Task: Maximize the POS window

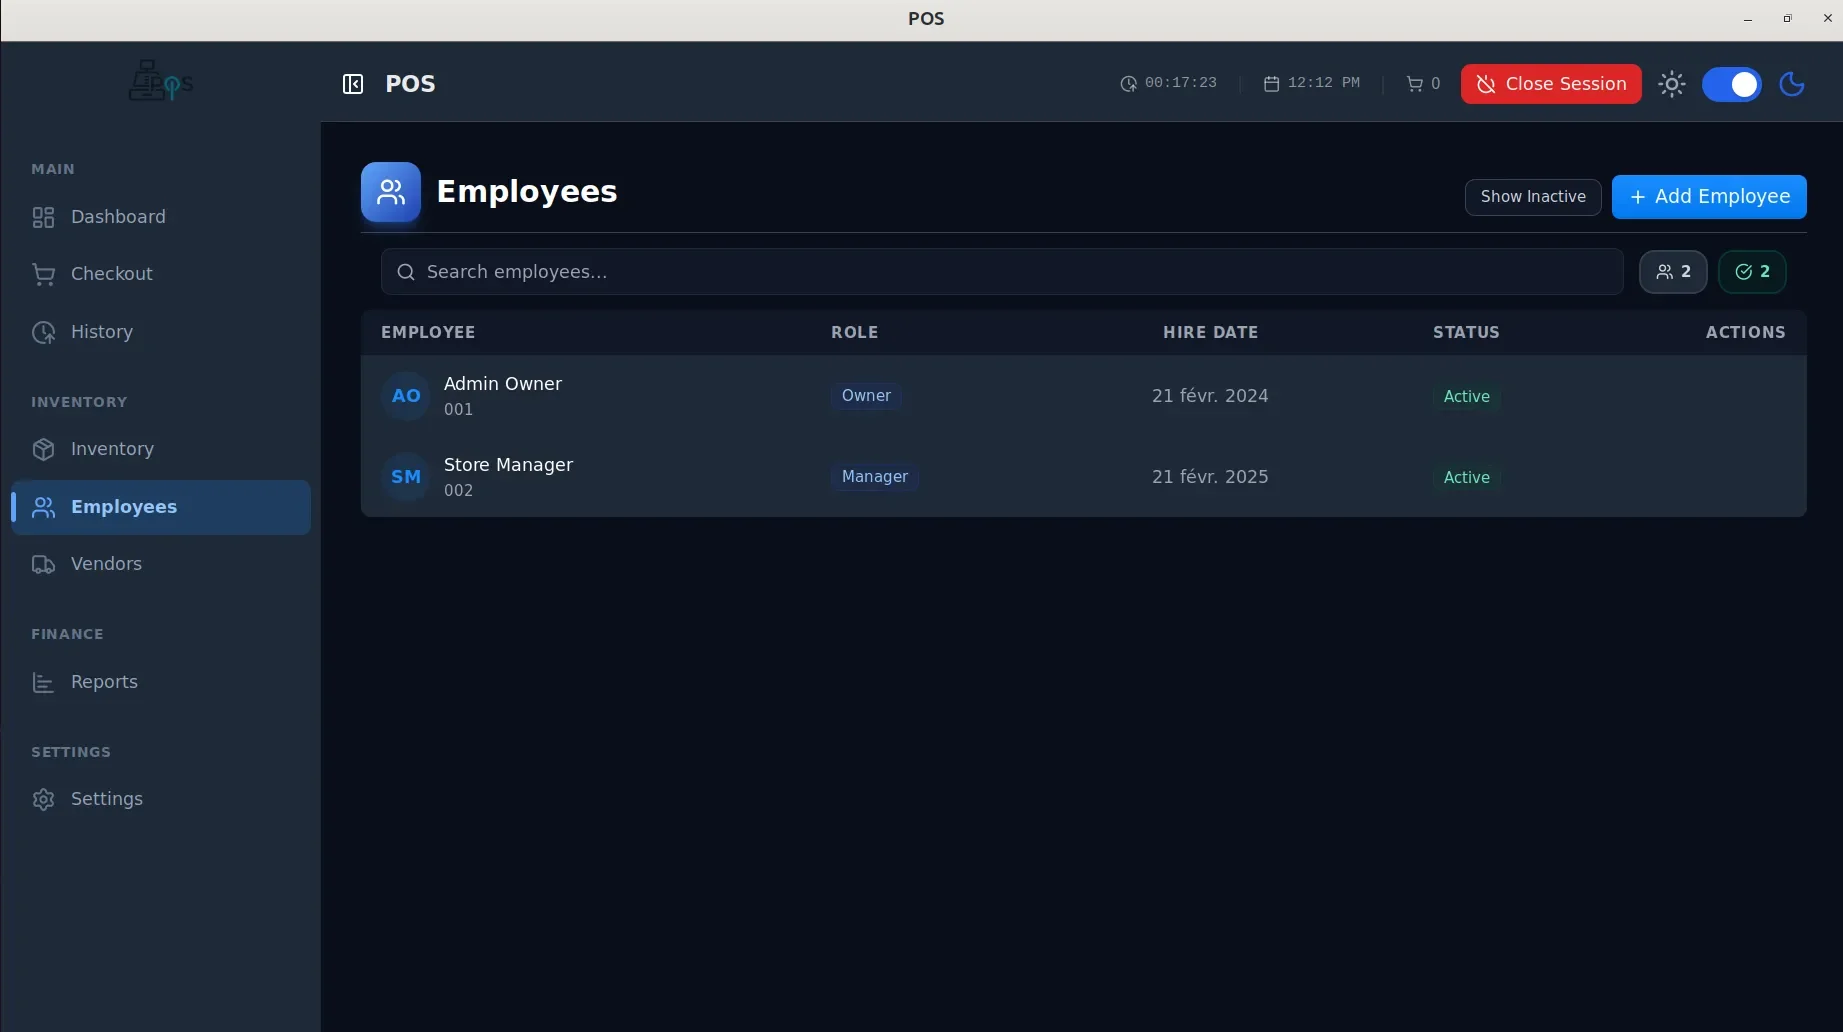Action: [1787, 19]
